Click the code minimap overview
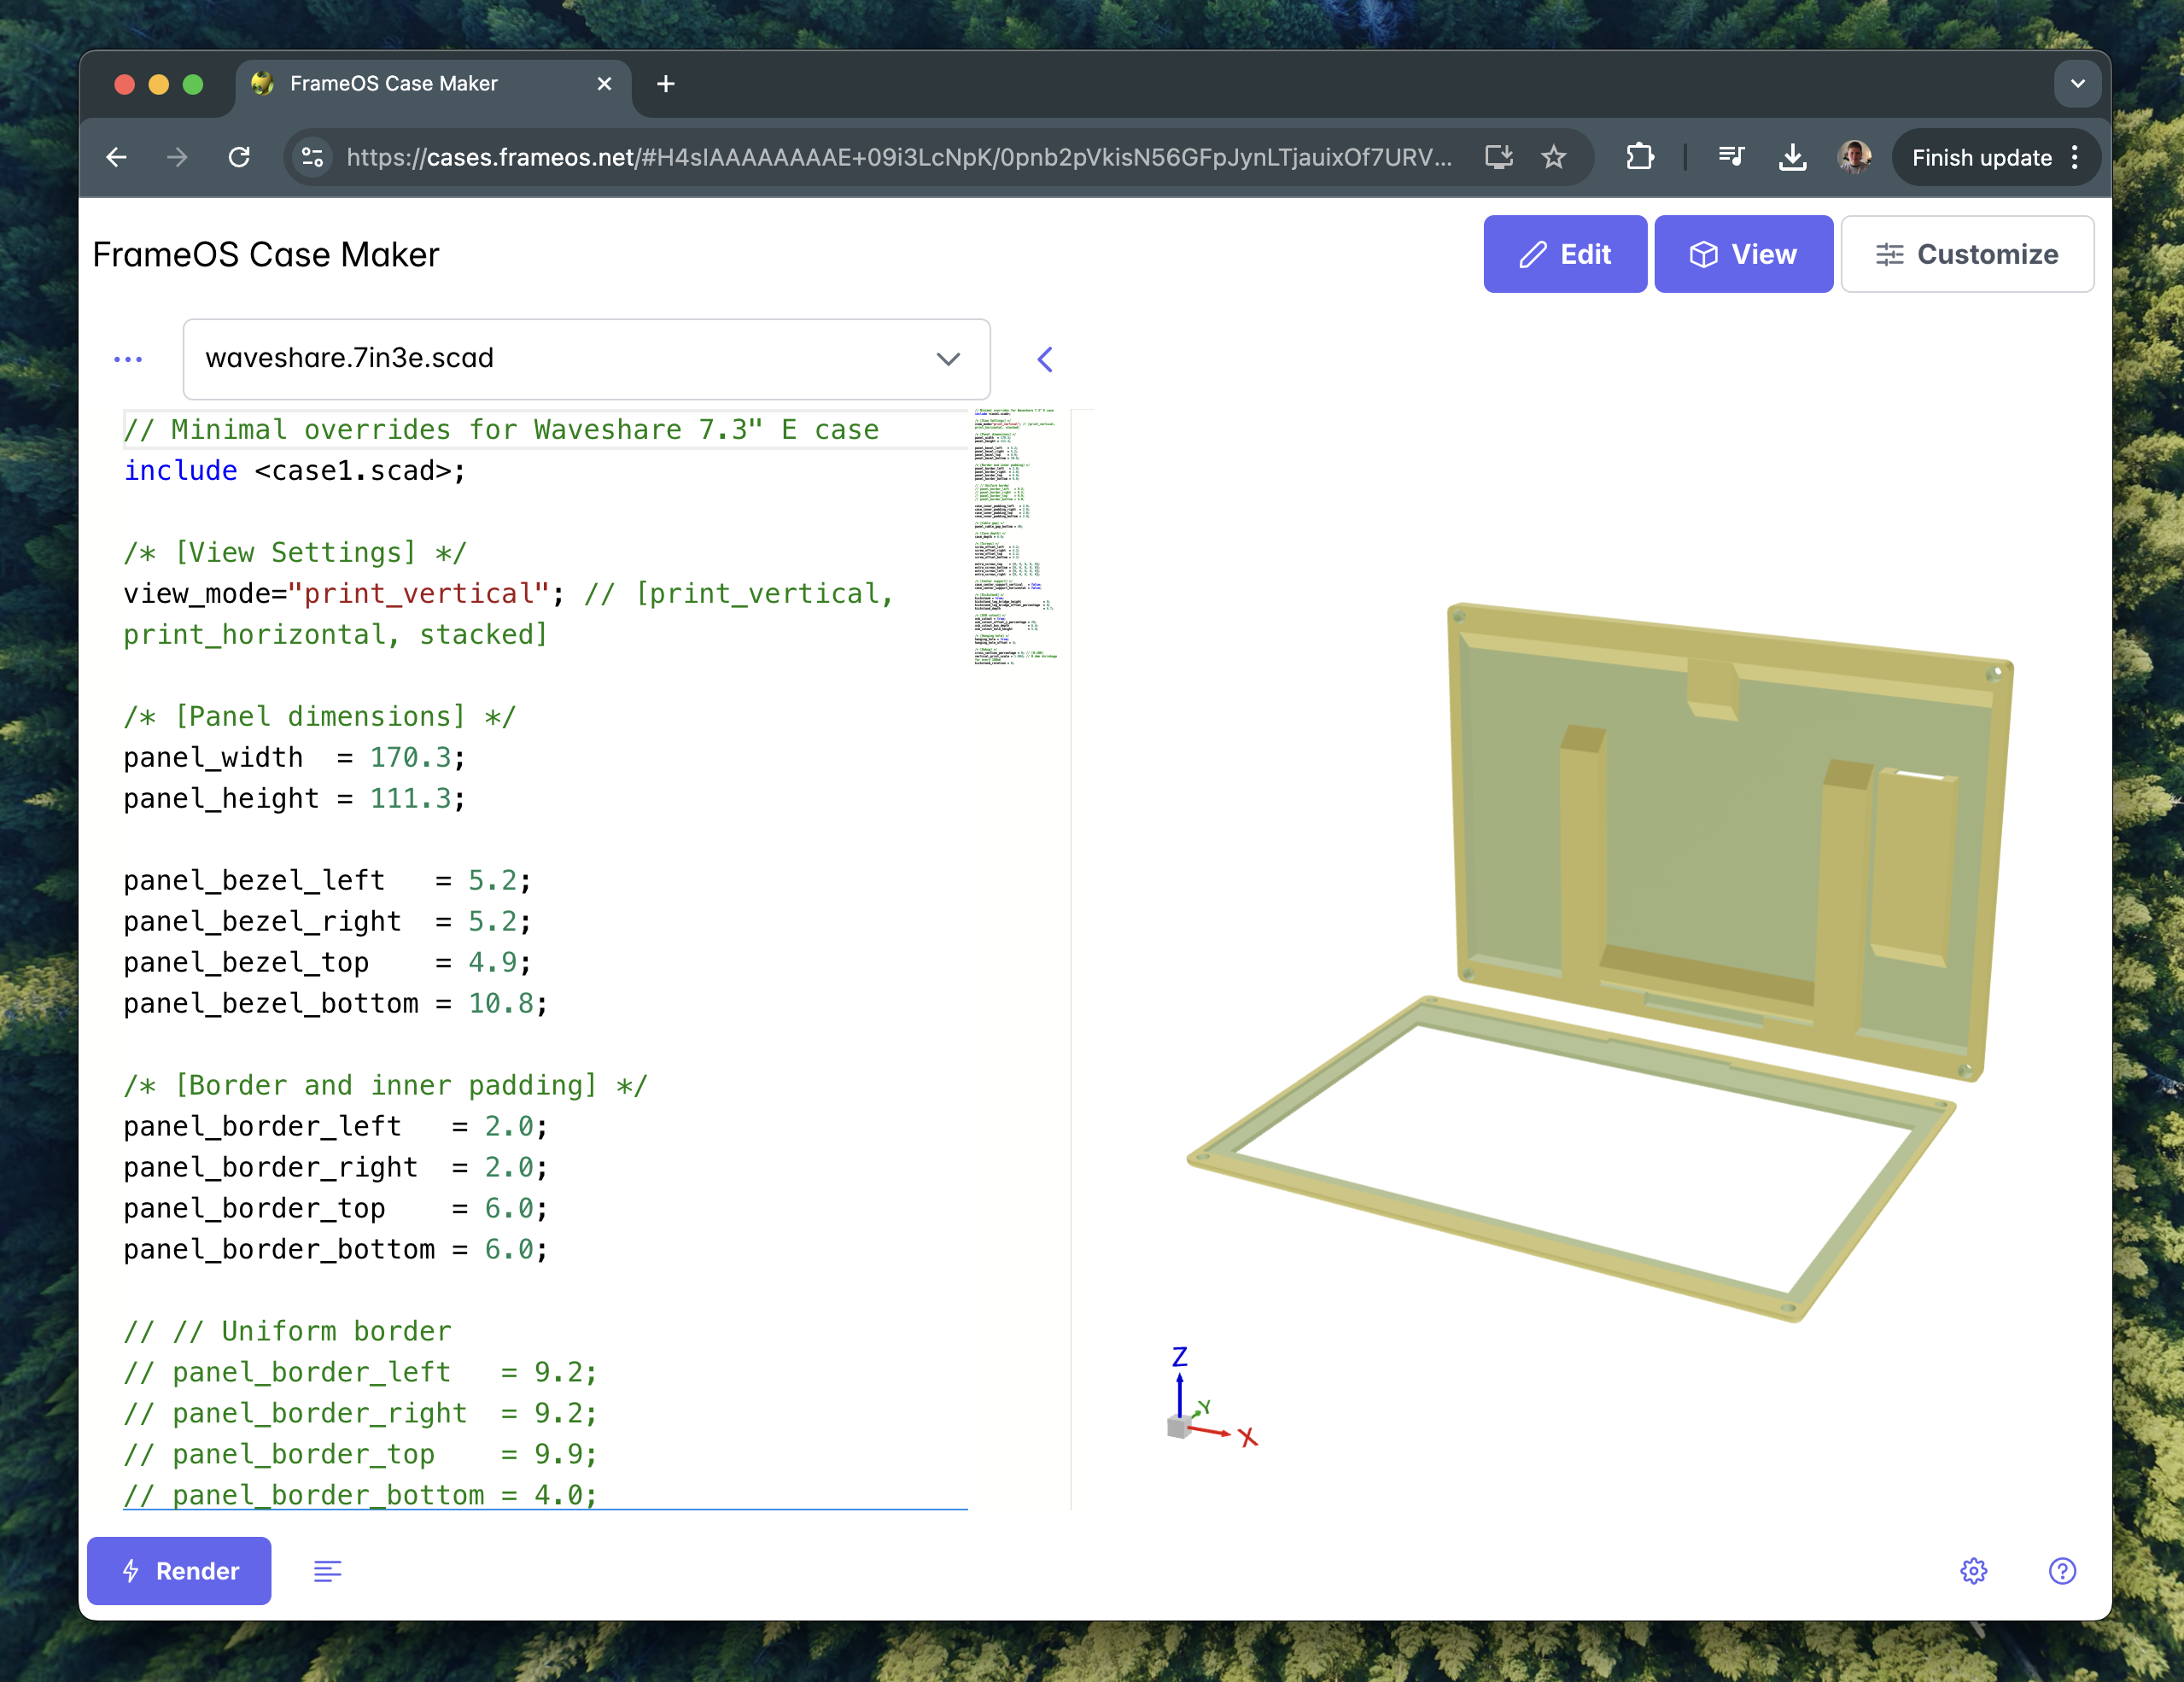Screen dimensions: 2184x1682 tap(1015, 536)
